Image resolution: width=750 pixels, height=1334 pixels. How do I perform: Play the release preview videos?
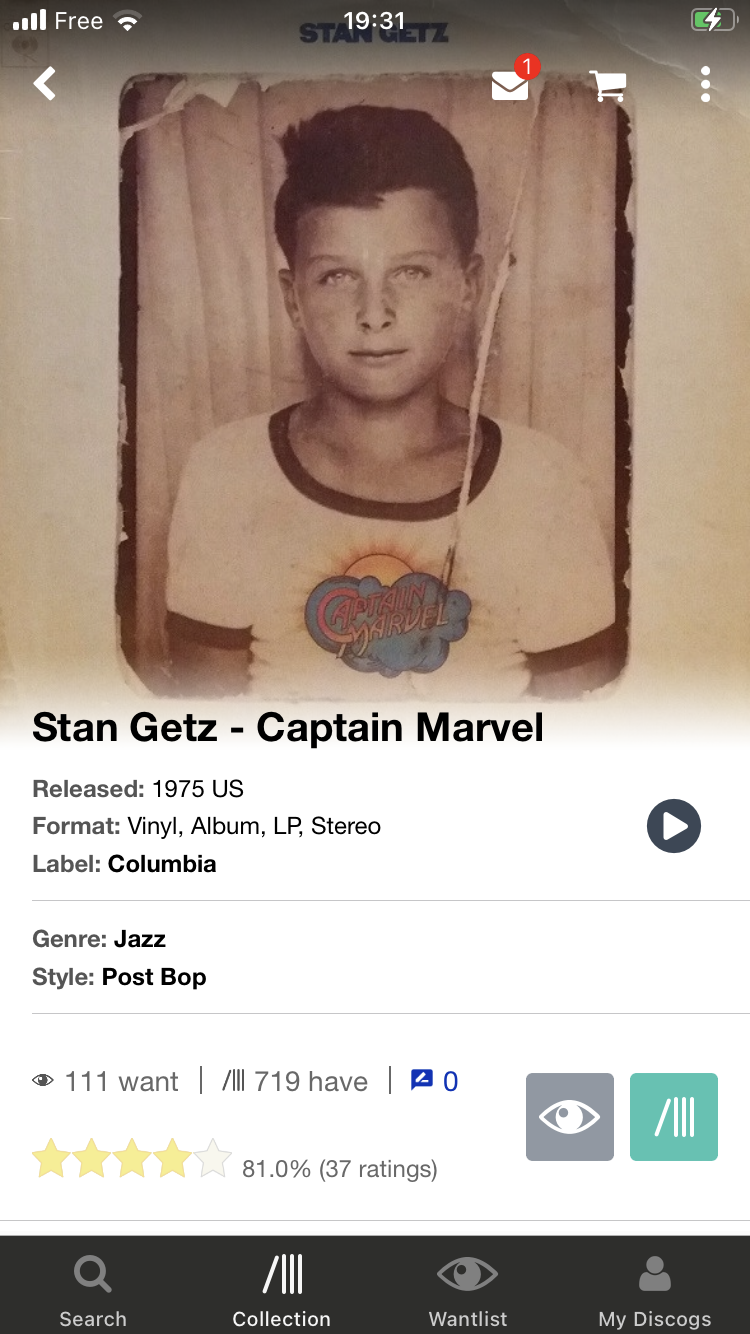[x=673, y=826]
